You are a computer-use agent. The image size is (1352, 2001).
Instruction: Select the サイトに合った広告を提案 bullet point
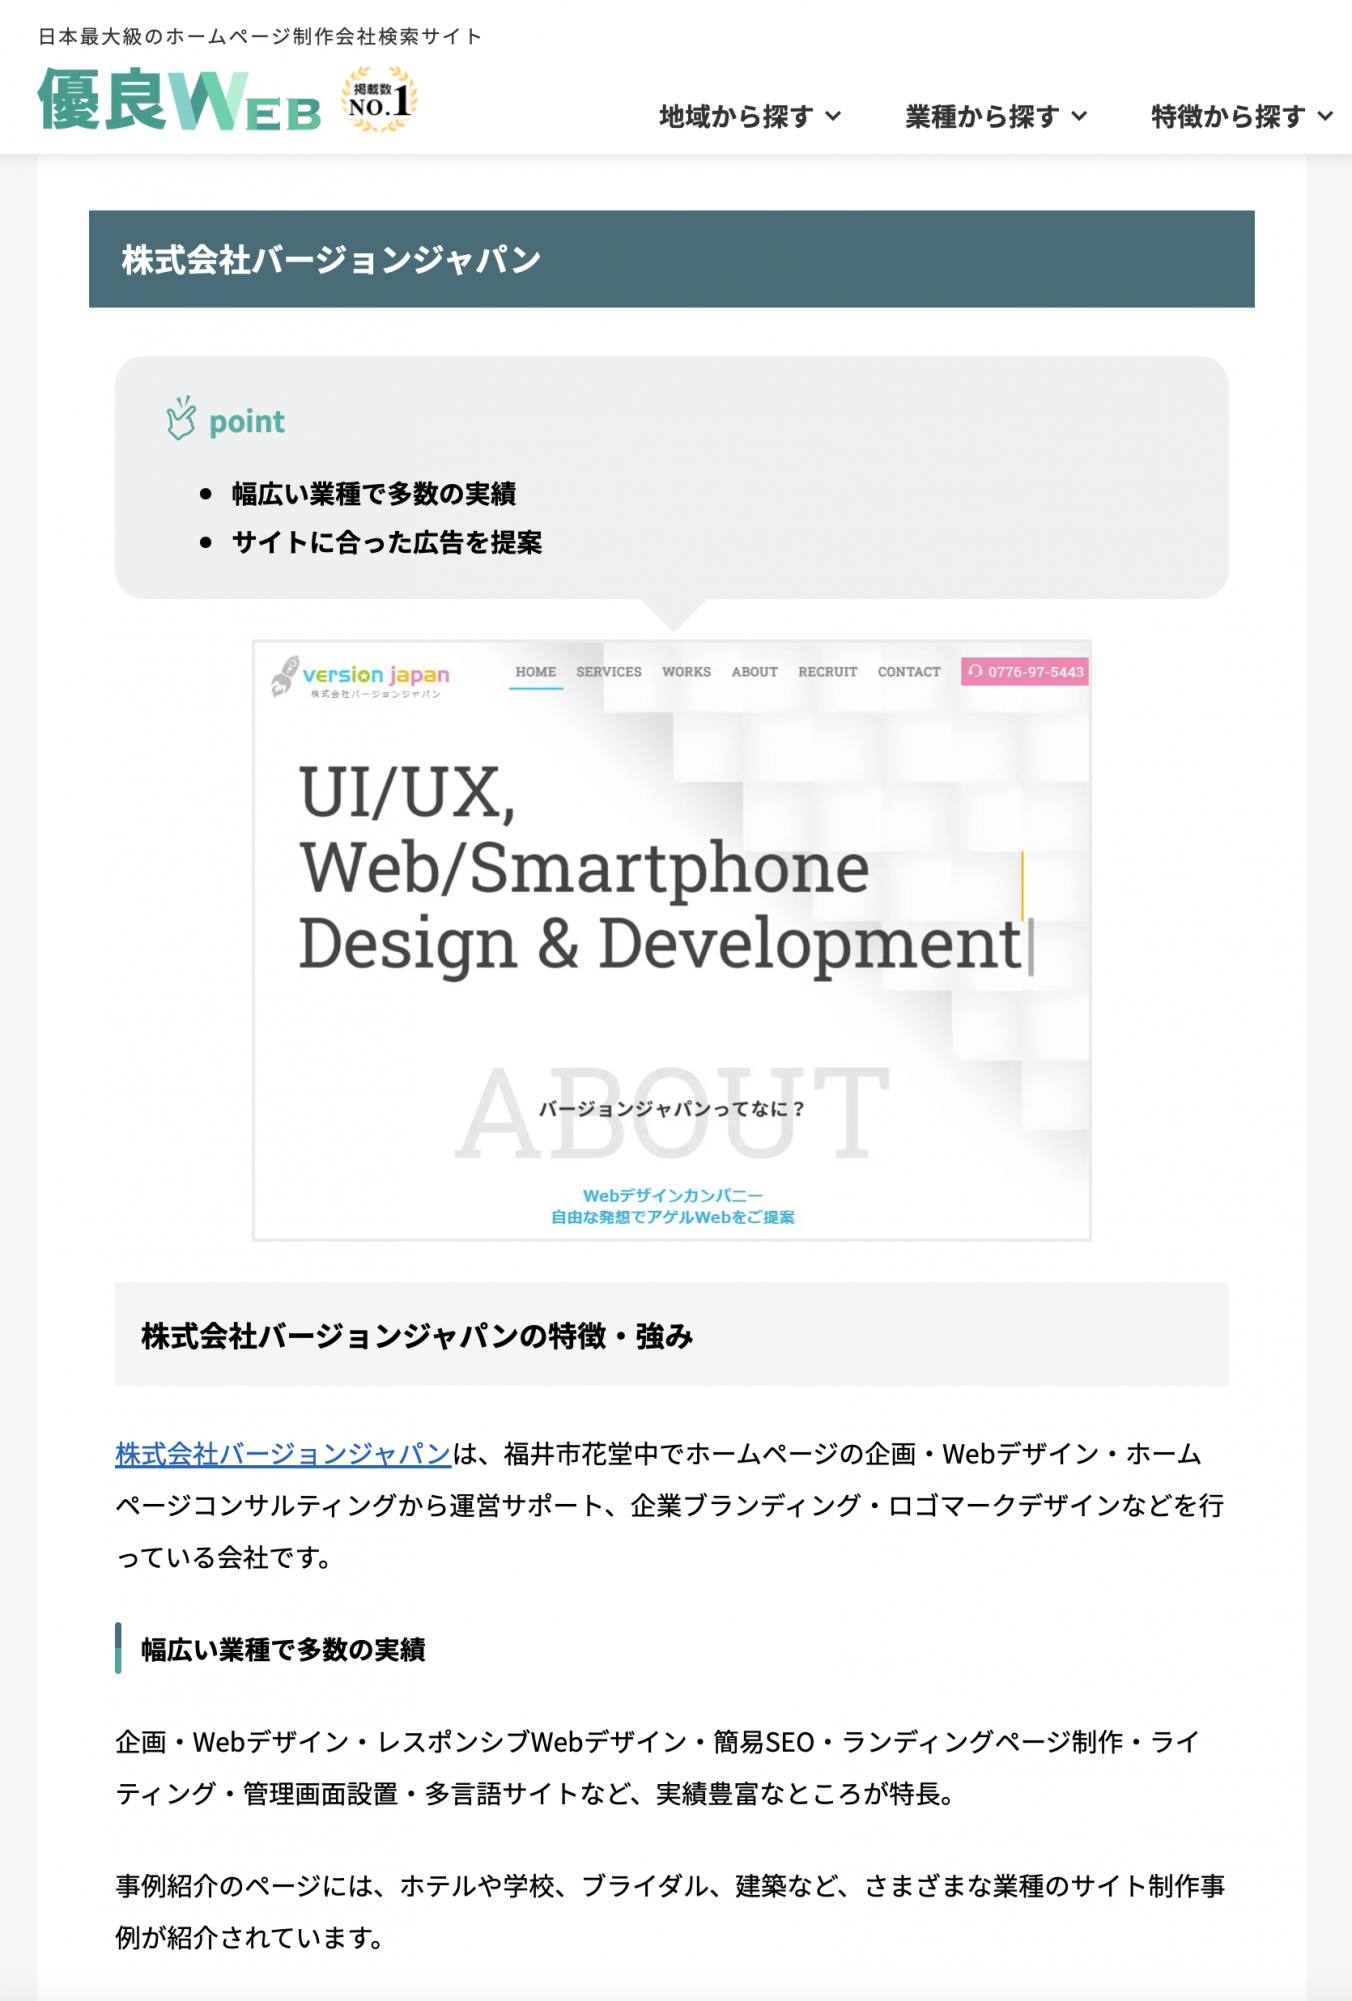point(387,542)
